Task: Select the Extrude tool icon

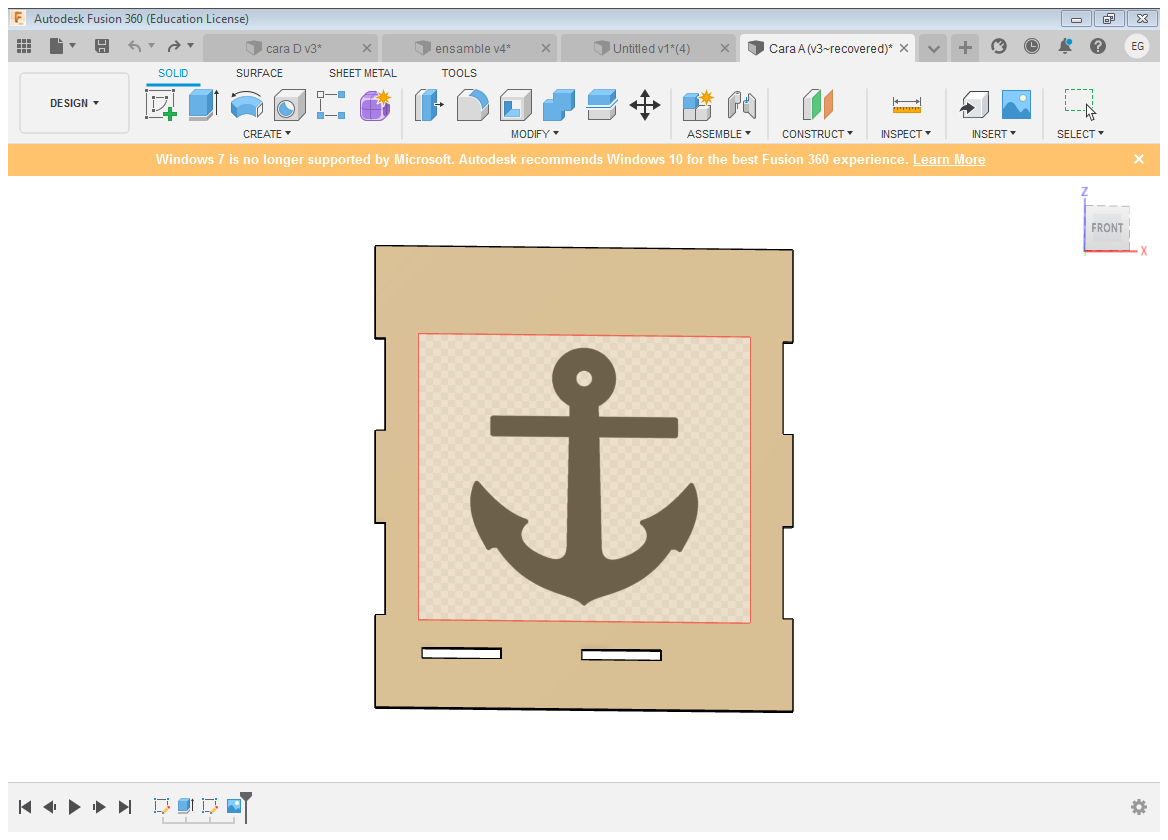Action: pos(203,105)
